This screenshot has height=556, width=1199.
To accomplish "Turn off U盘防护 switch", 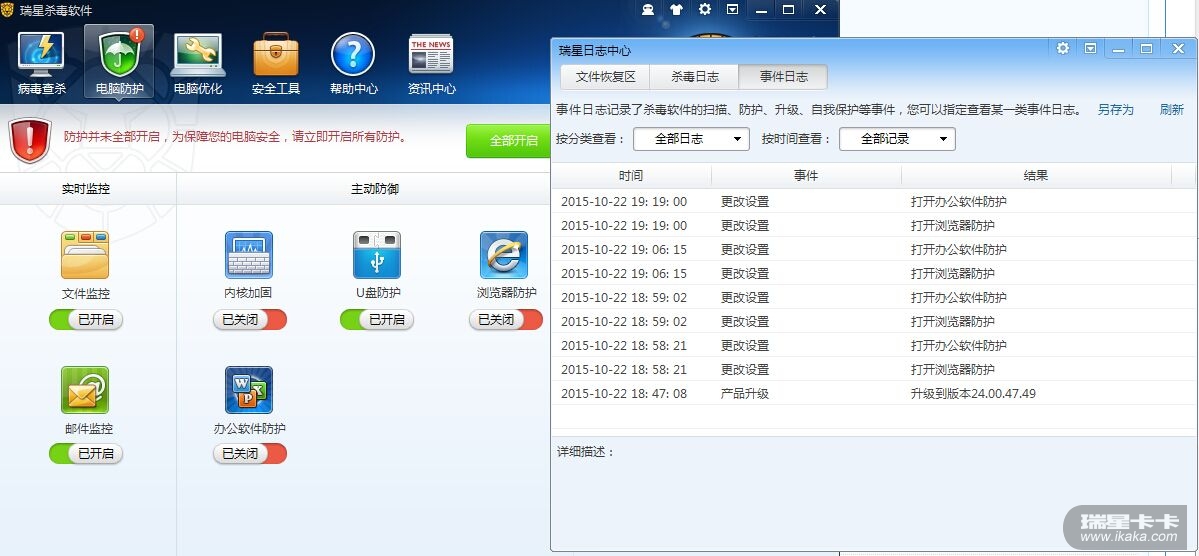I will [377, 320].
